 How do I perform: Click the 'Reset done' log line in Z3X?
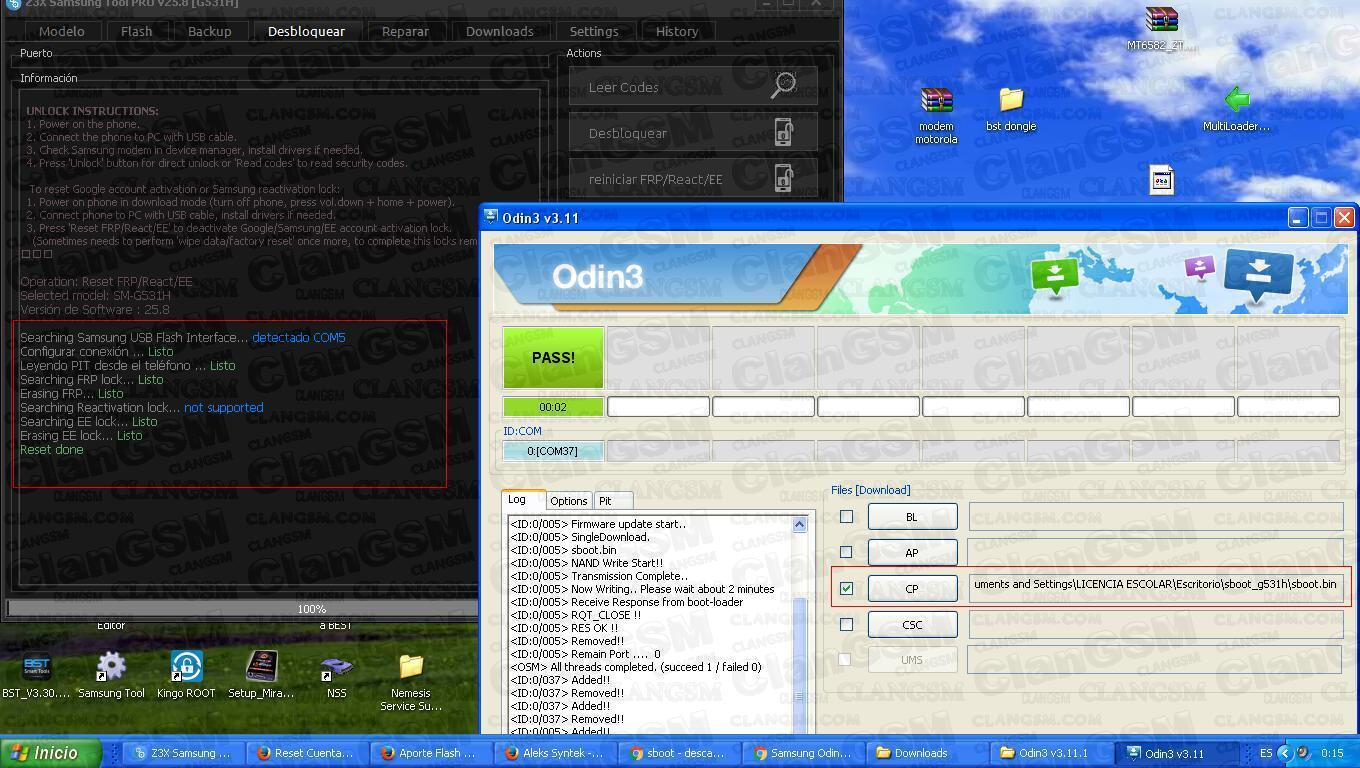tap(52, 450)
